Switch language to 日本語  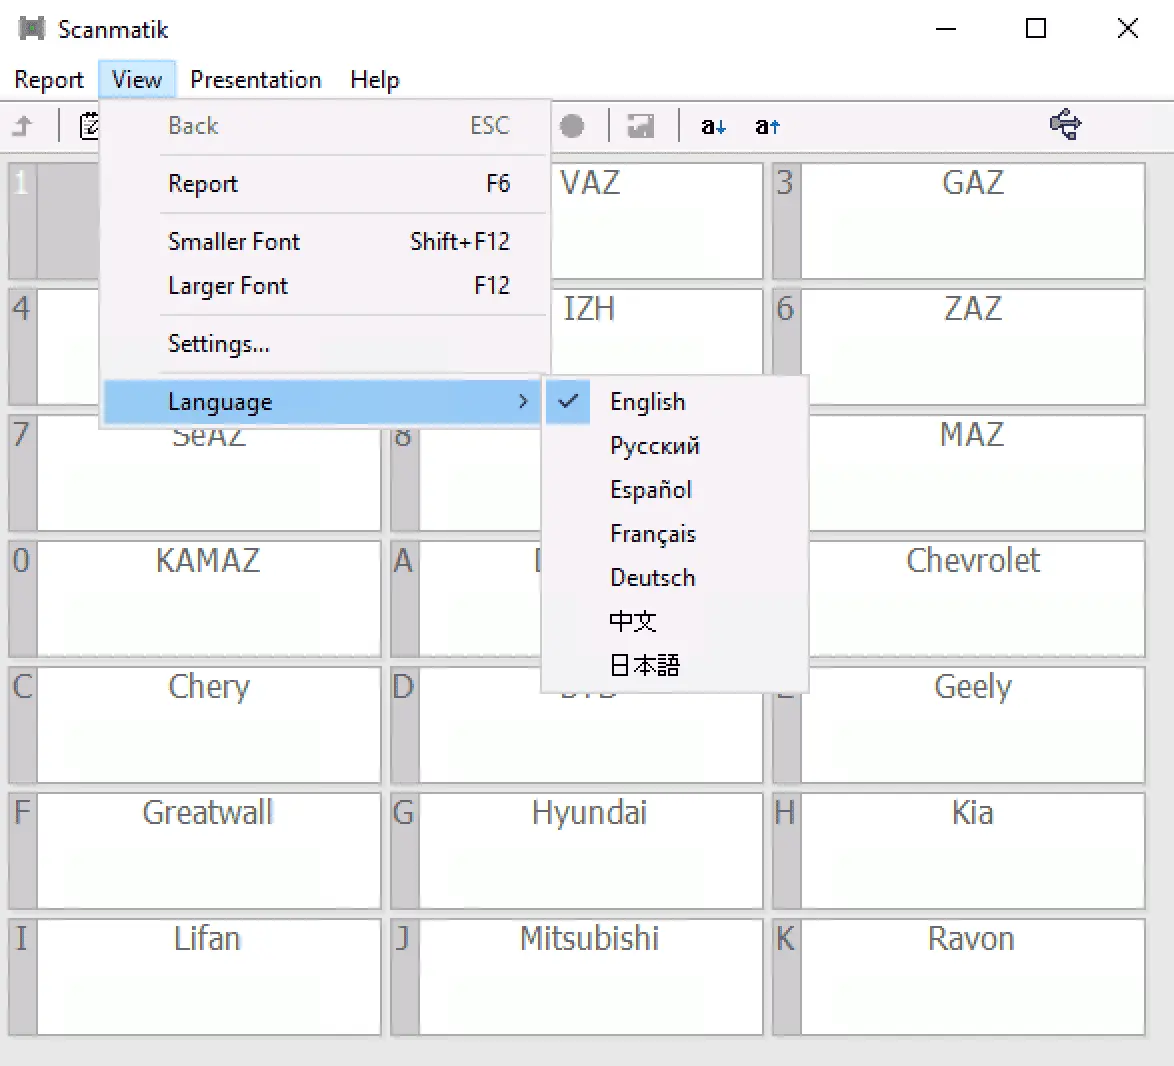point(675,666)
